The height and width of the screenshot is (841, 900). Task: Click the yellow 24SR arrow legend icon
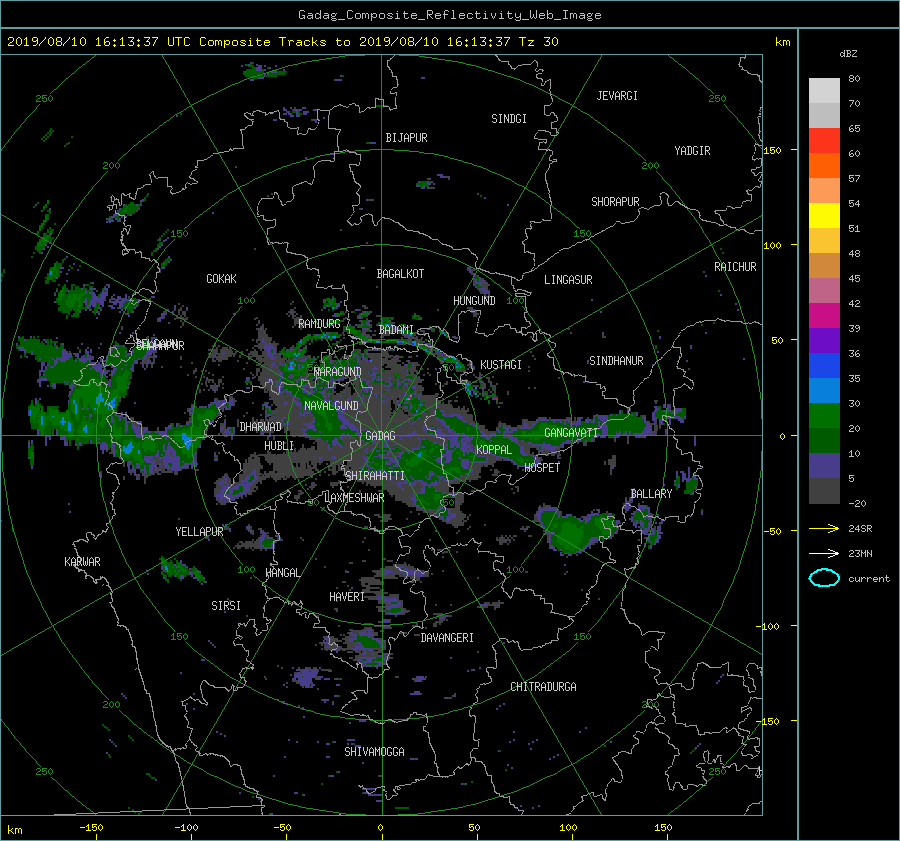tap(824, 529)
